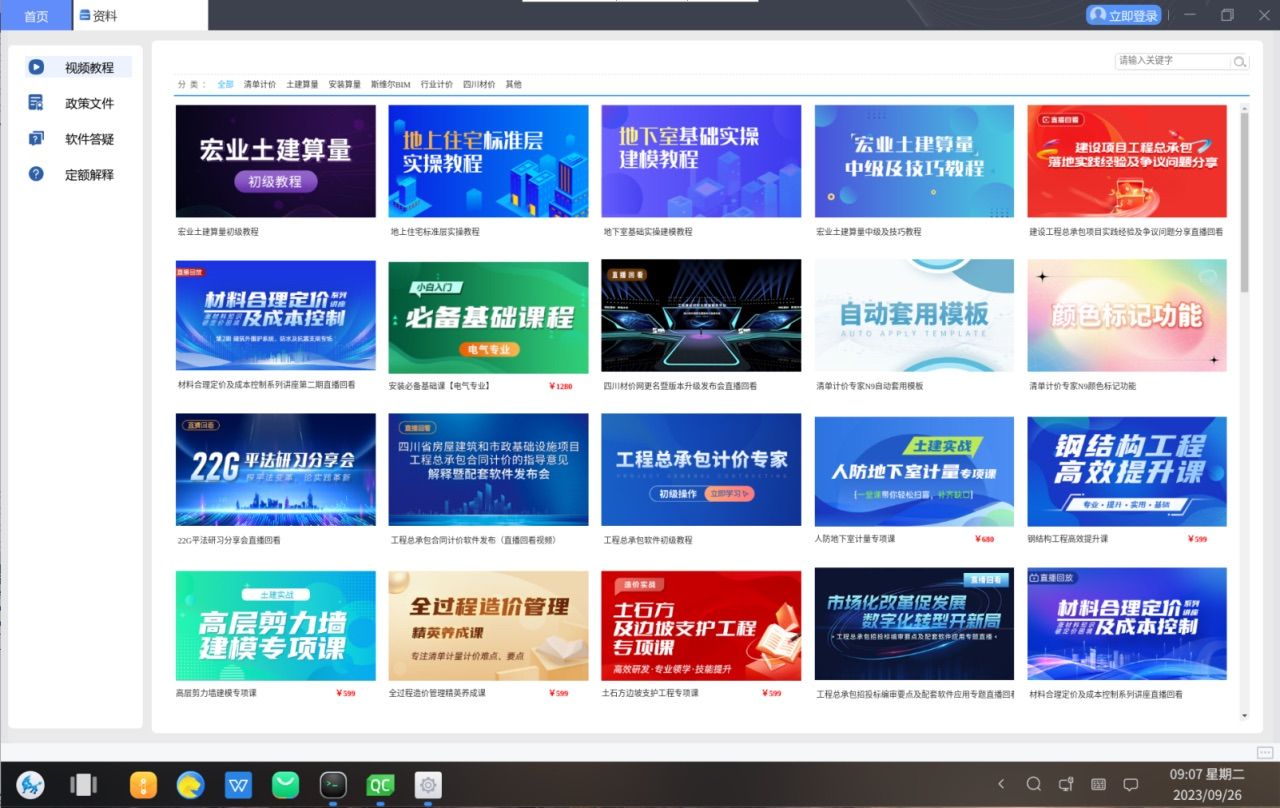This screenshot has width=1280, height=808.
Task: Open 地上住宅标准层实操教程 thumbnail
Action: (x=488, y=161)
